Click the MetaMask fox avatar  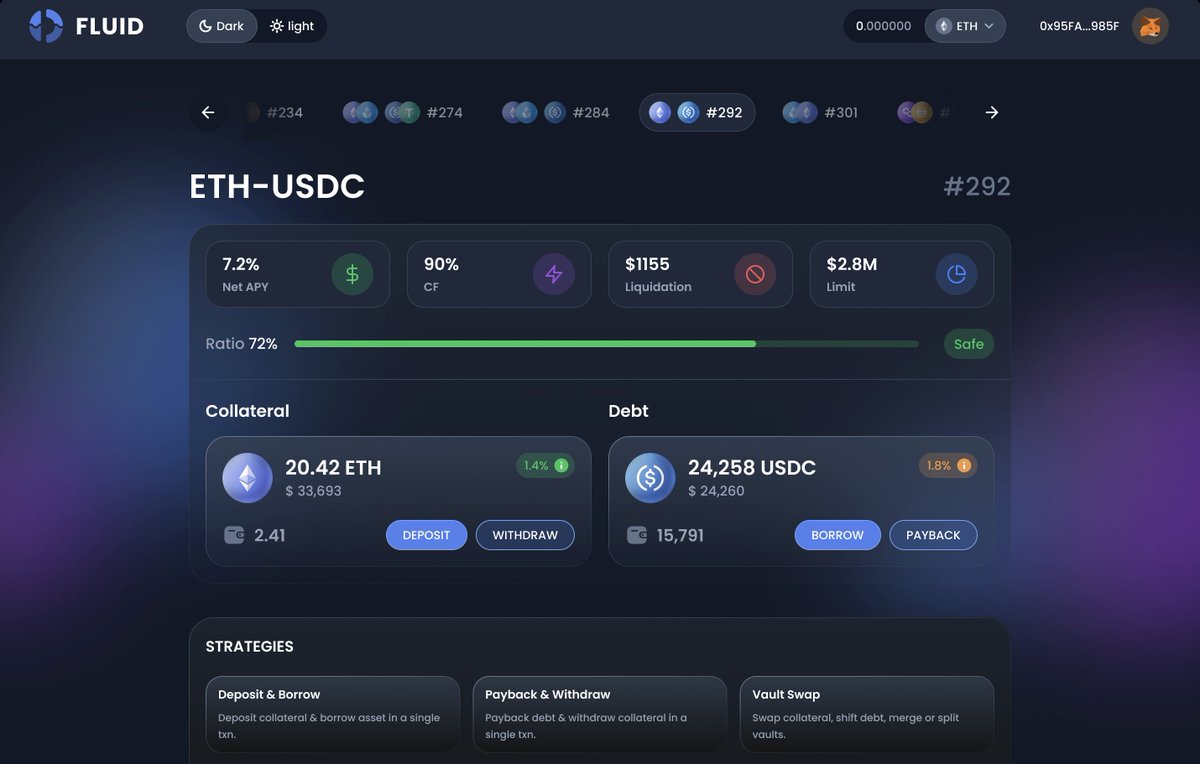pyautogui.click(x=1150, y=26)
